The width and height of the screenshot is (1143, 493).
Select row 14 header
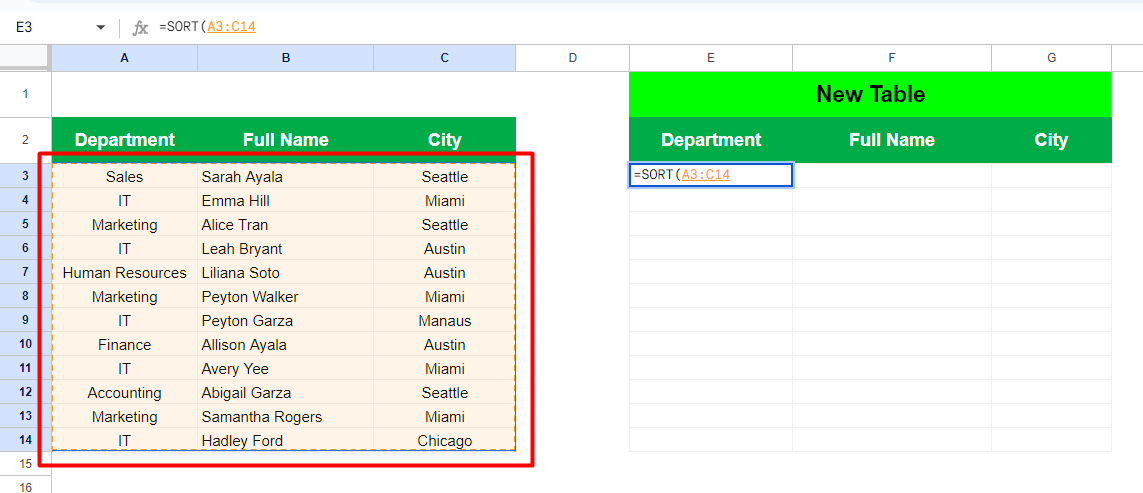point(26,440)
